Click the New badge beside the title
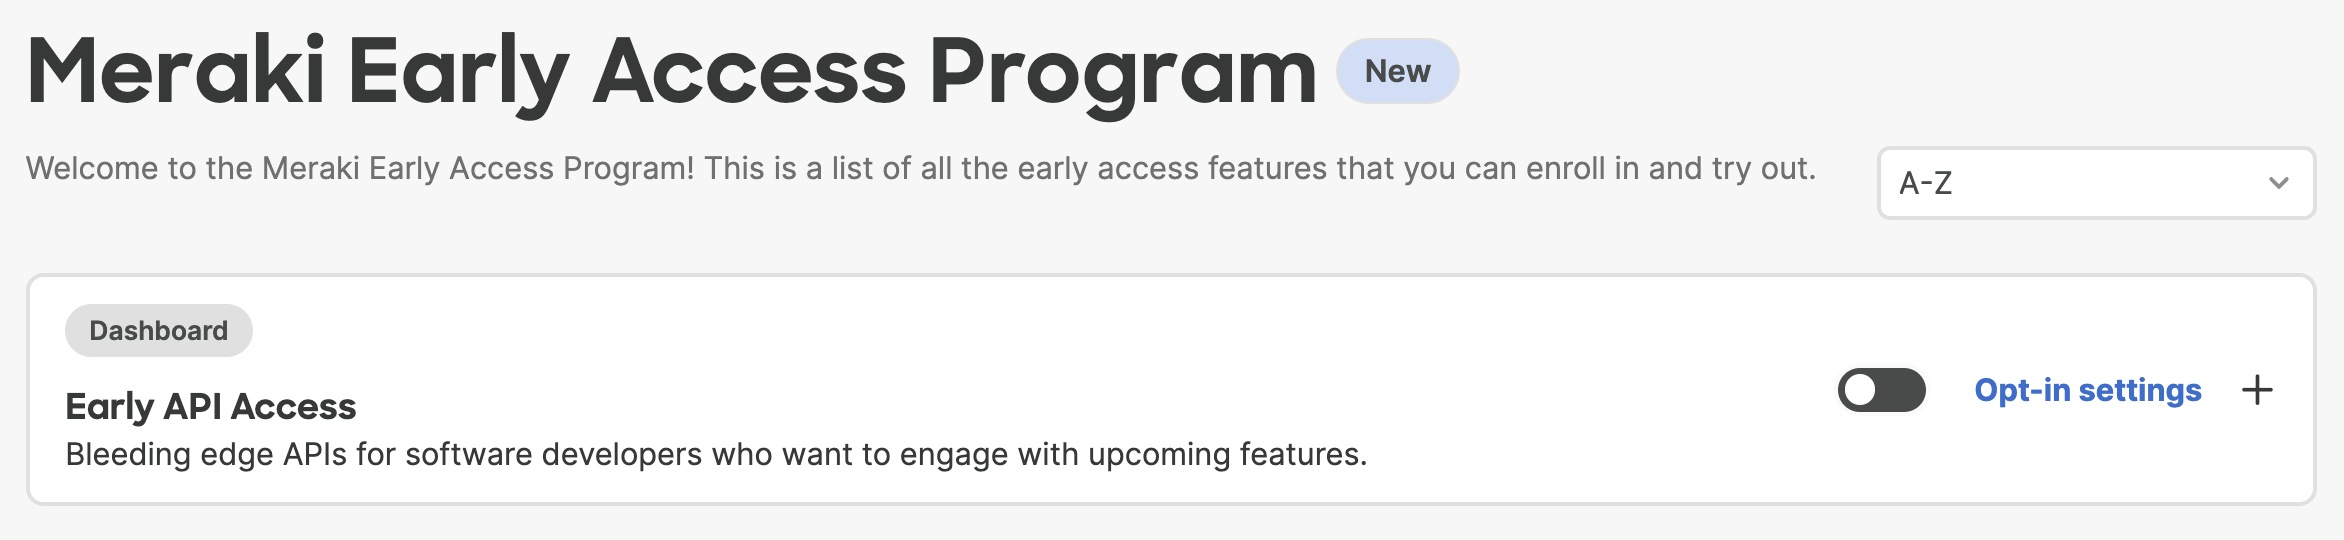Image resolution: width=2344 pixels, height=540 pixels. pos(1397,71)
